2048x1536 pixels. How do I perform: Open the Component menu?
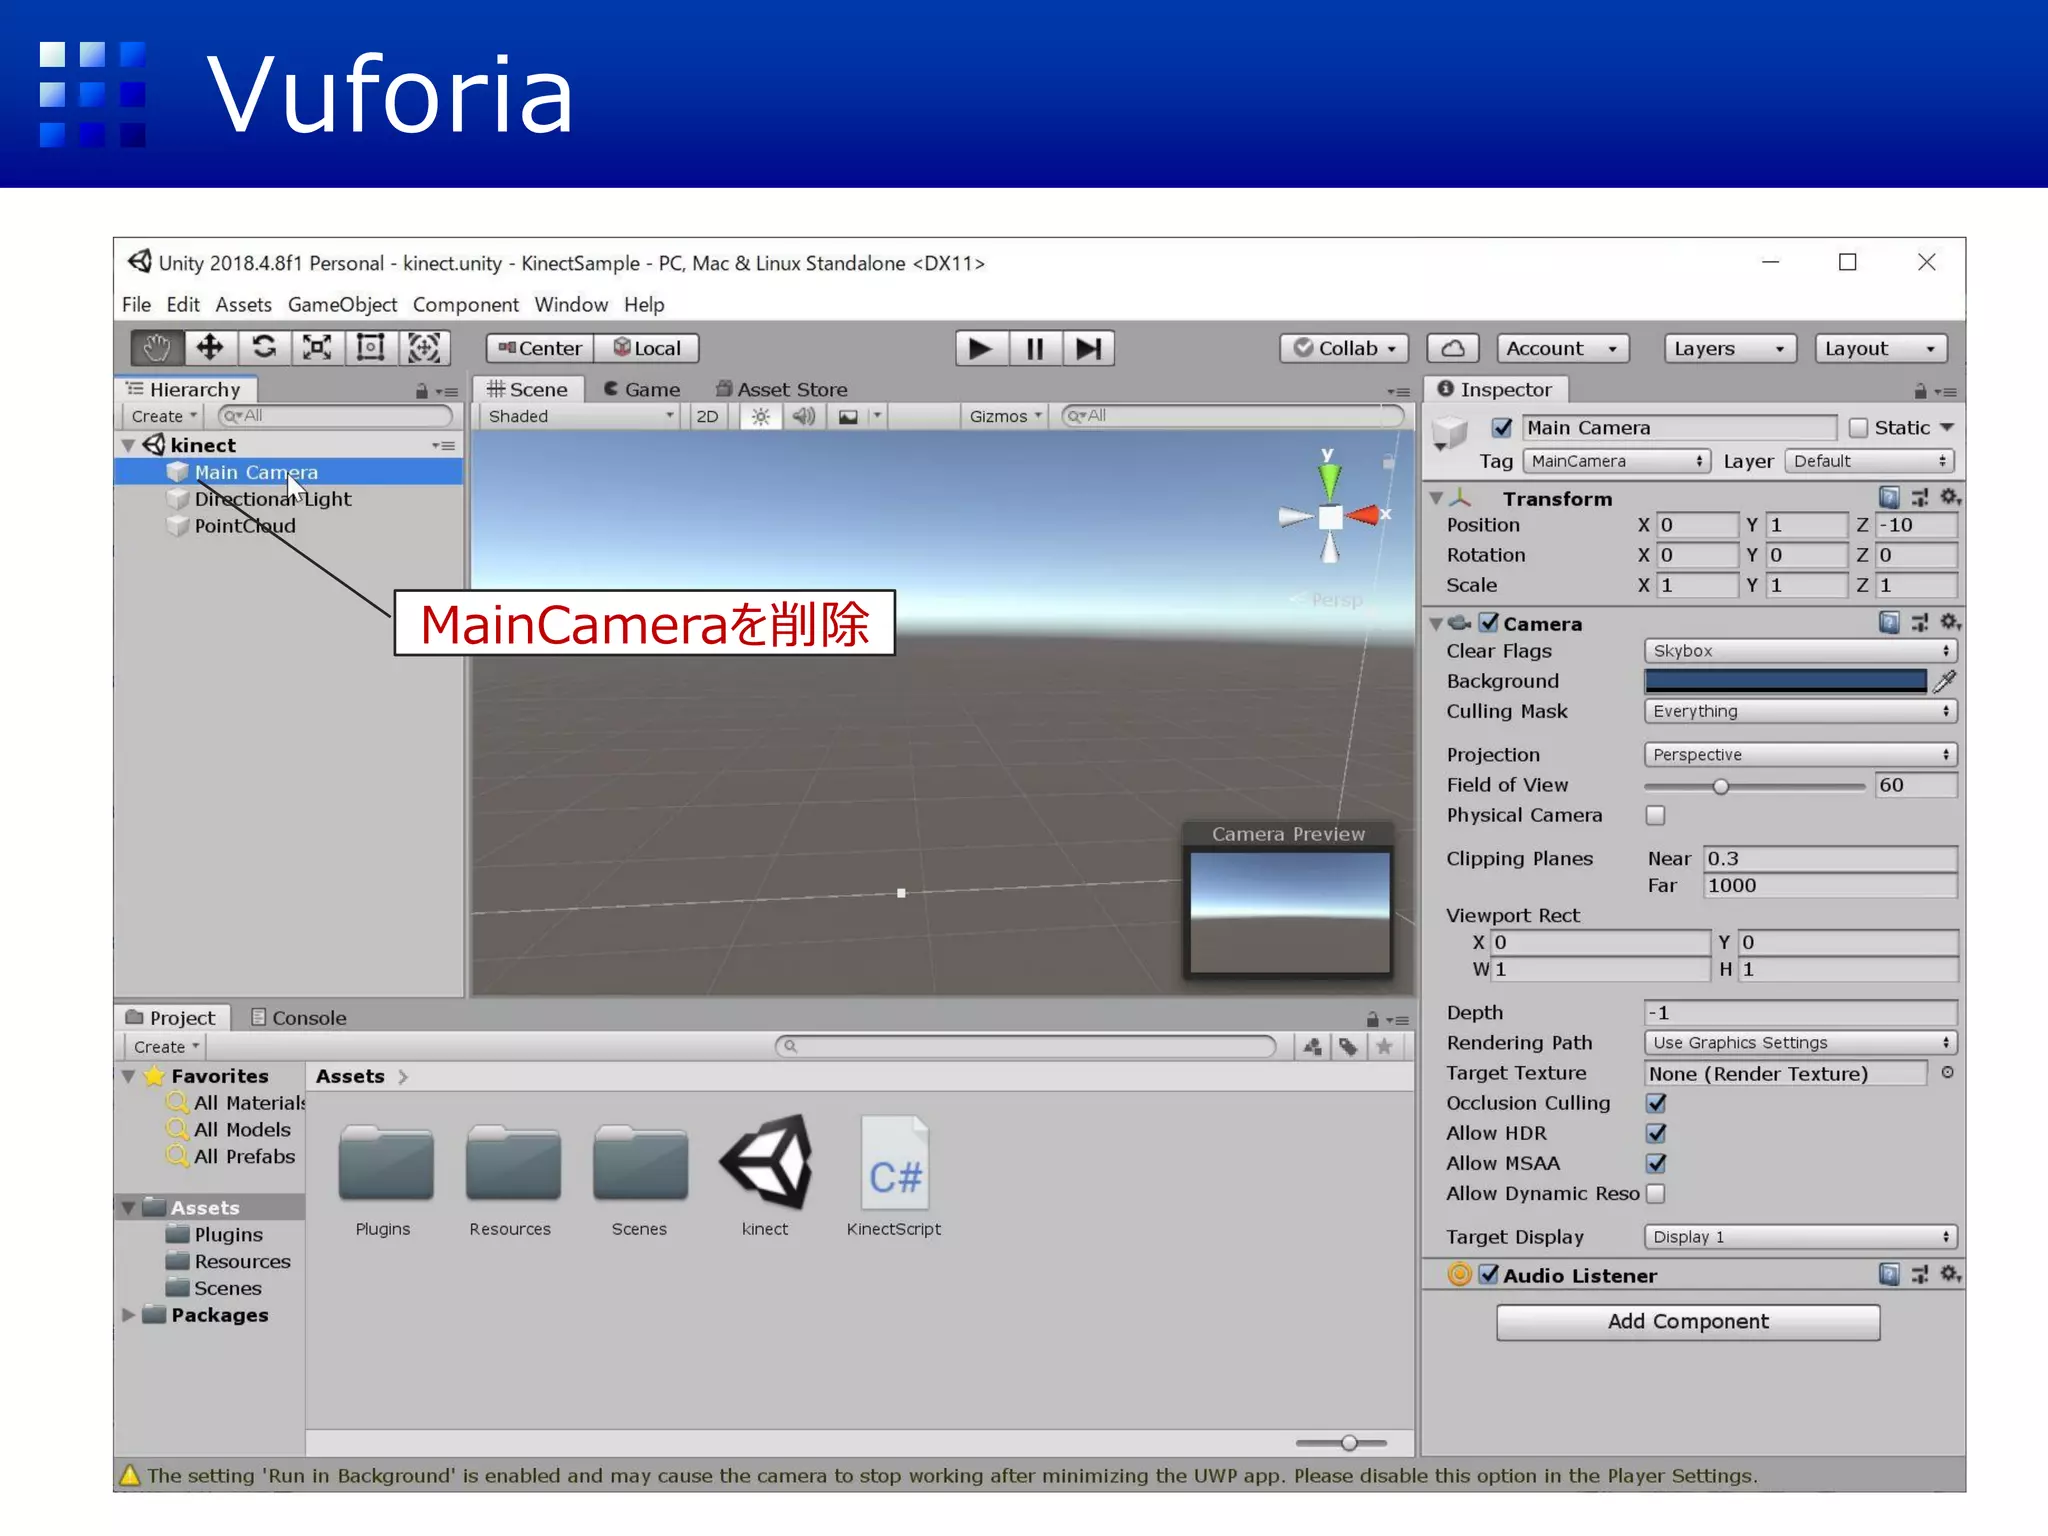pyautogui.click(x=466, y=305)
